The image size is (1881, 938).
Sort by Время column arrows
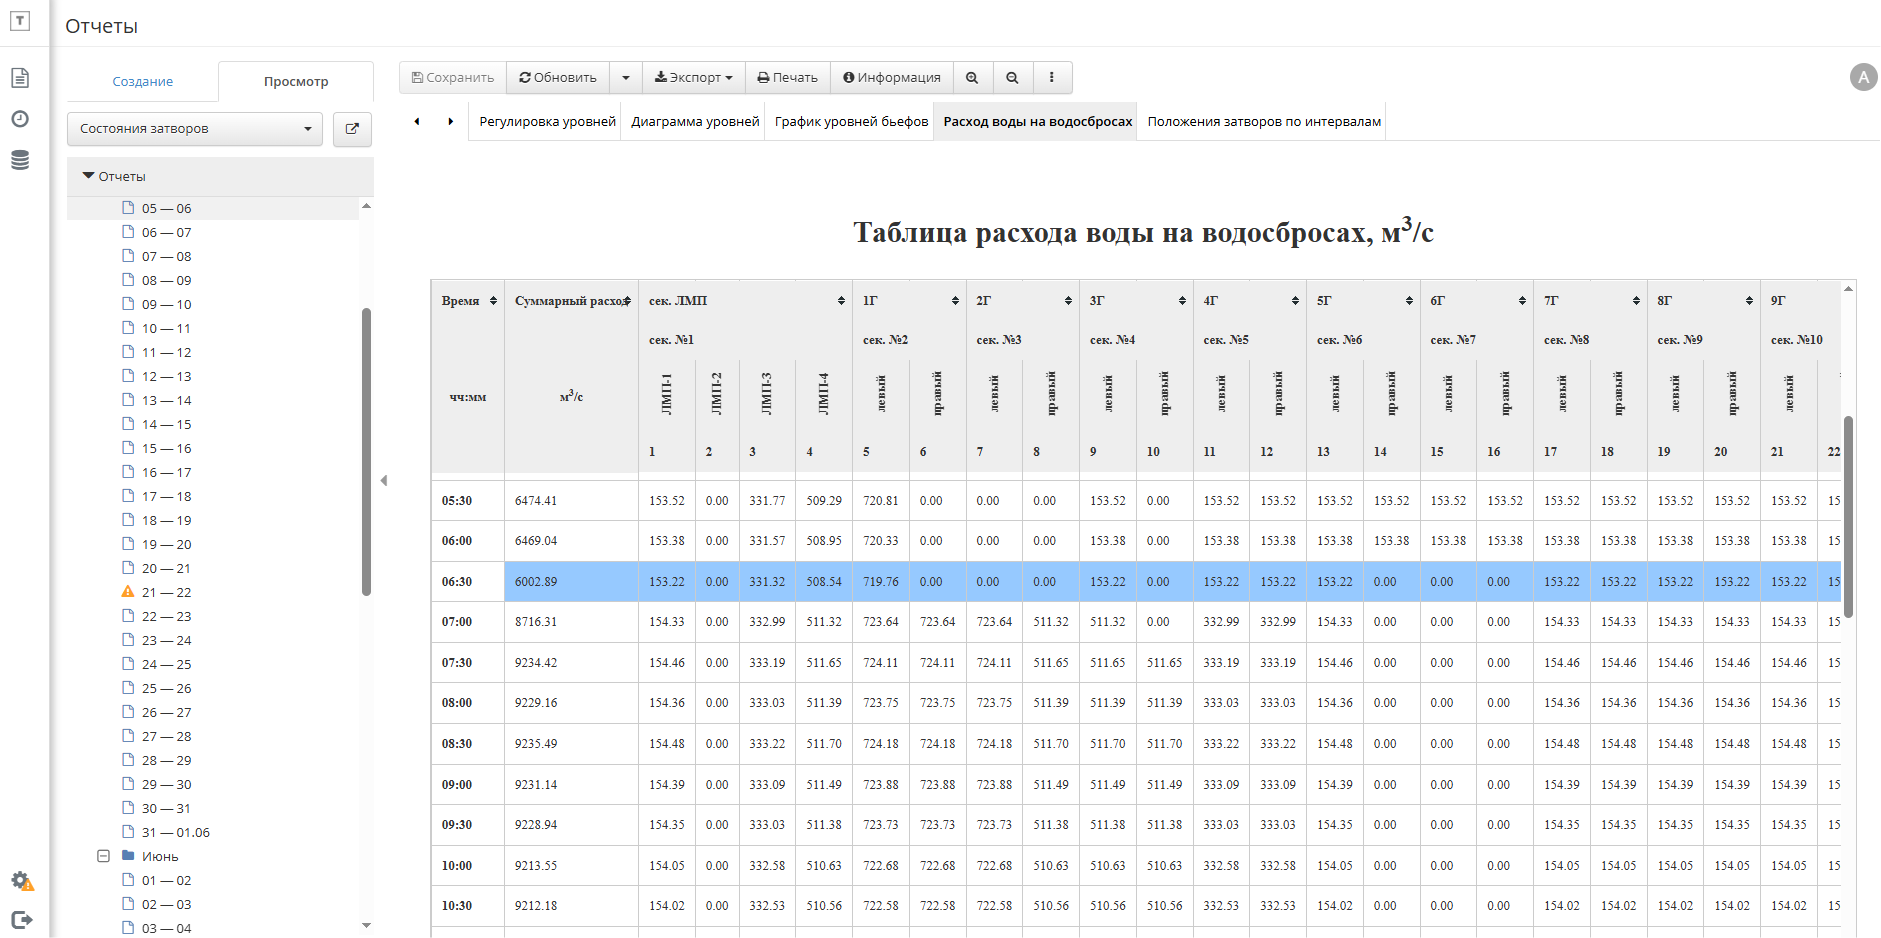pyautogui.click(x=493, y=301)
